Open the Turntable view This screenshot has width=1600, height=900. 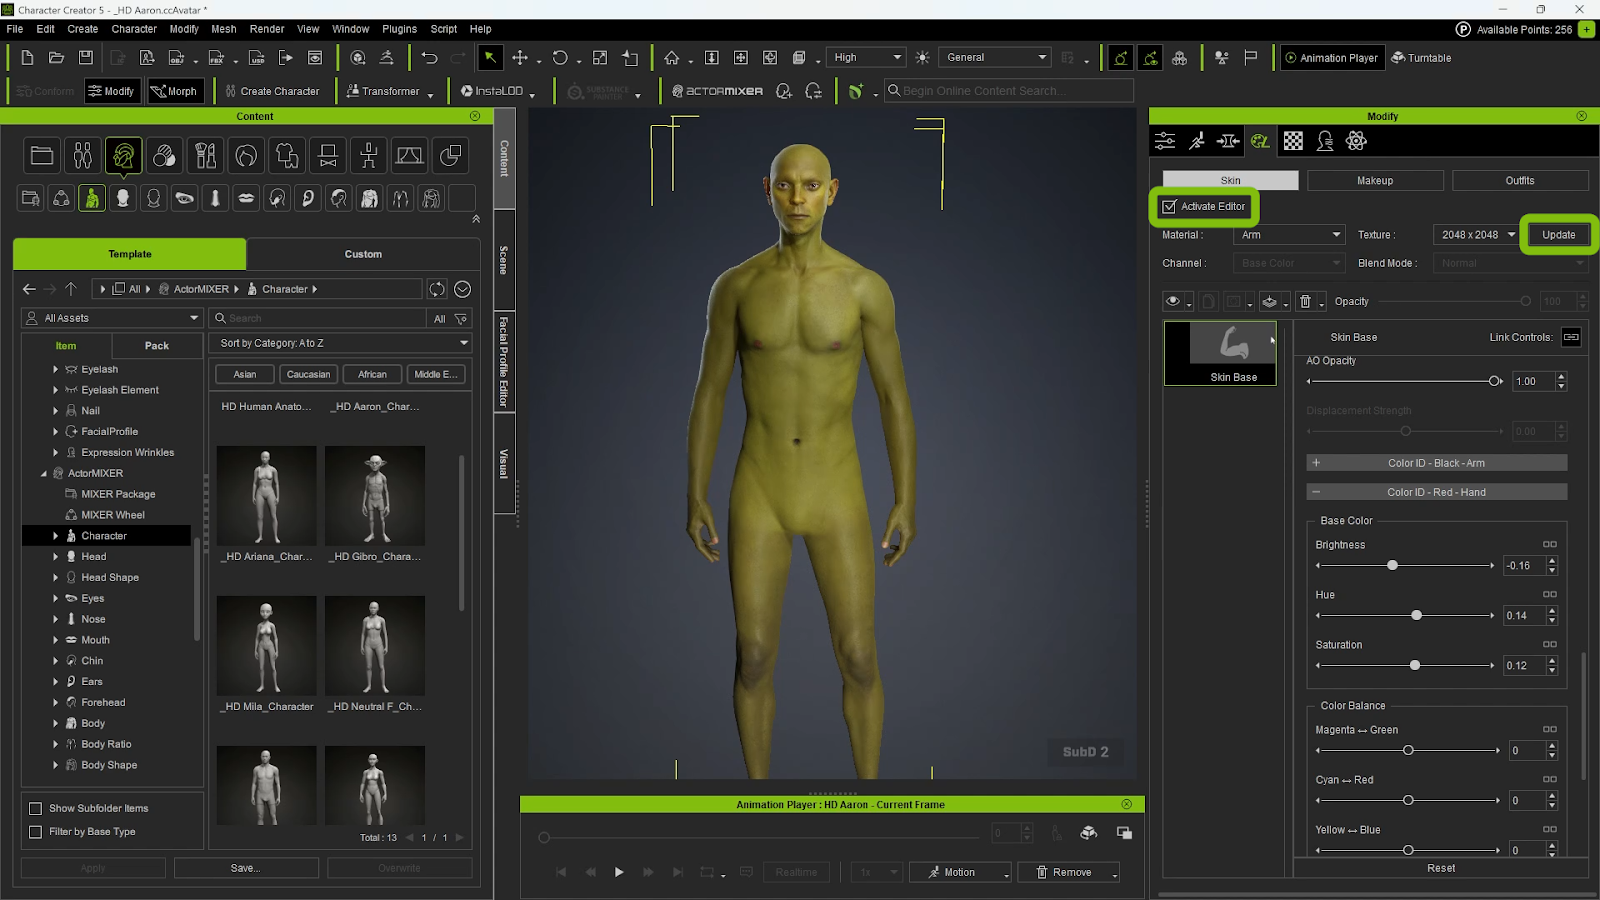click(x=1421, y=58)
